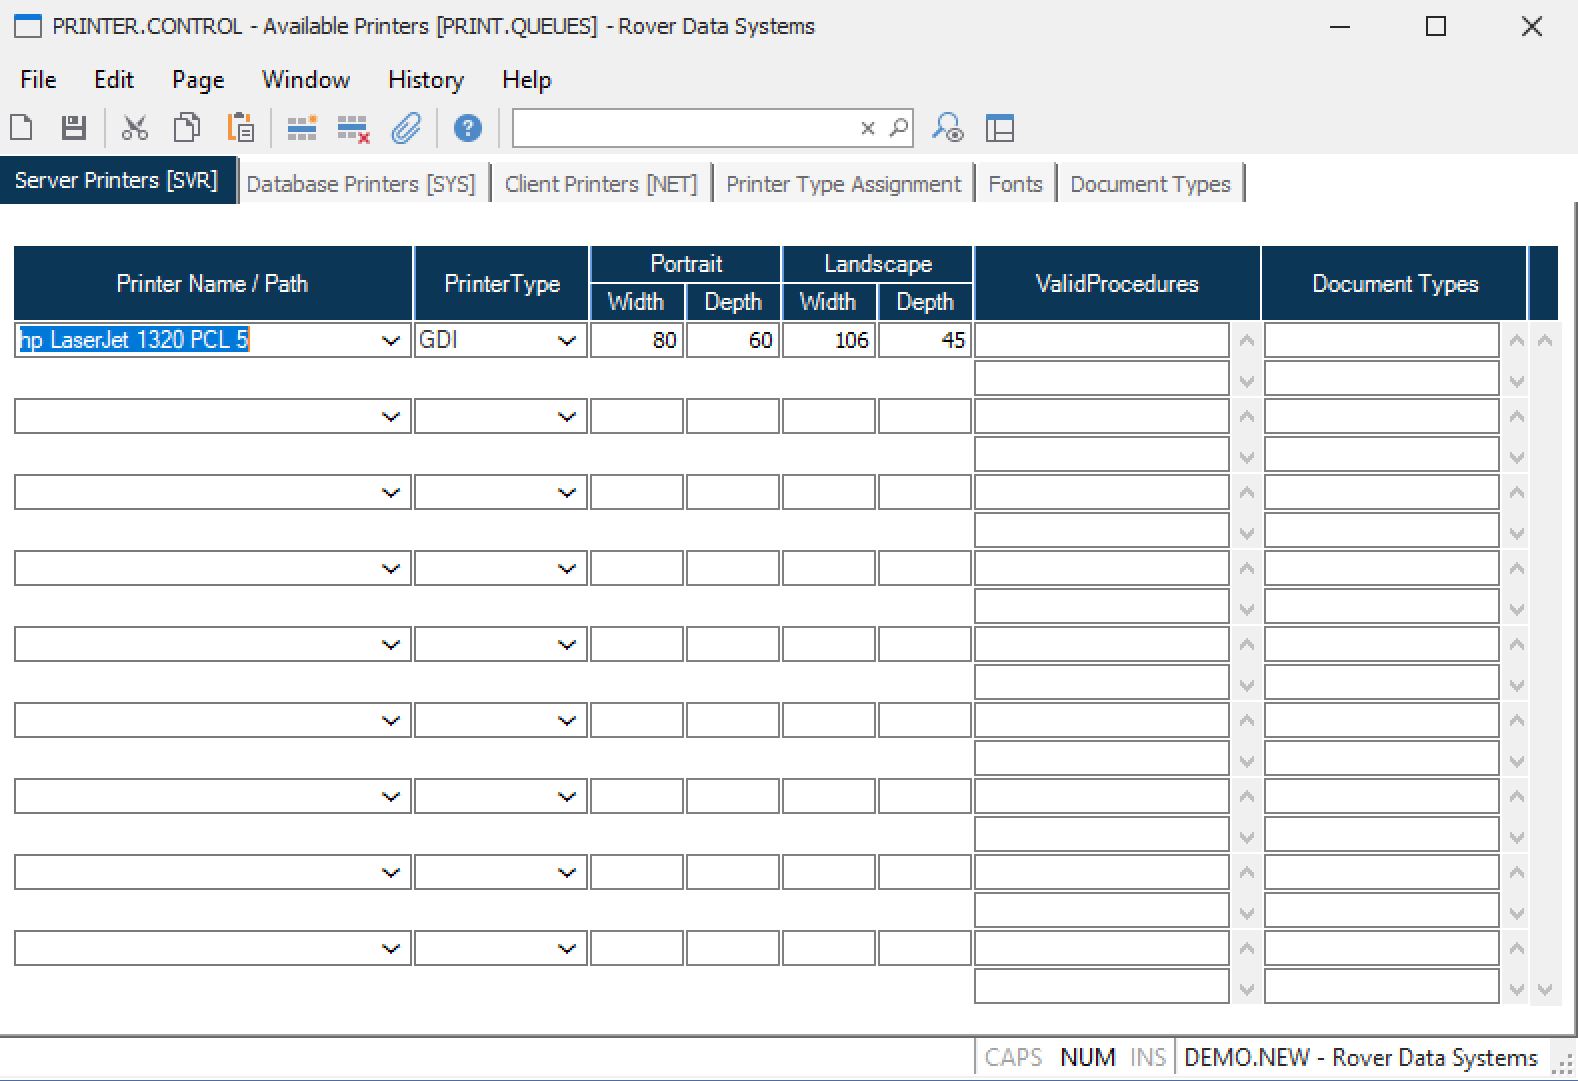
Task: Click the Cut scissors icon
Action: click(x=134, y=128)
